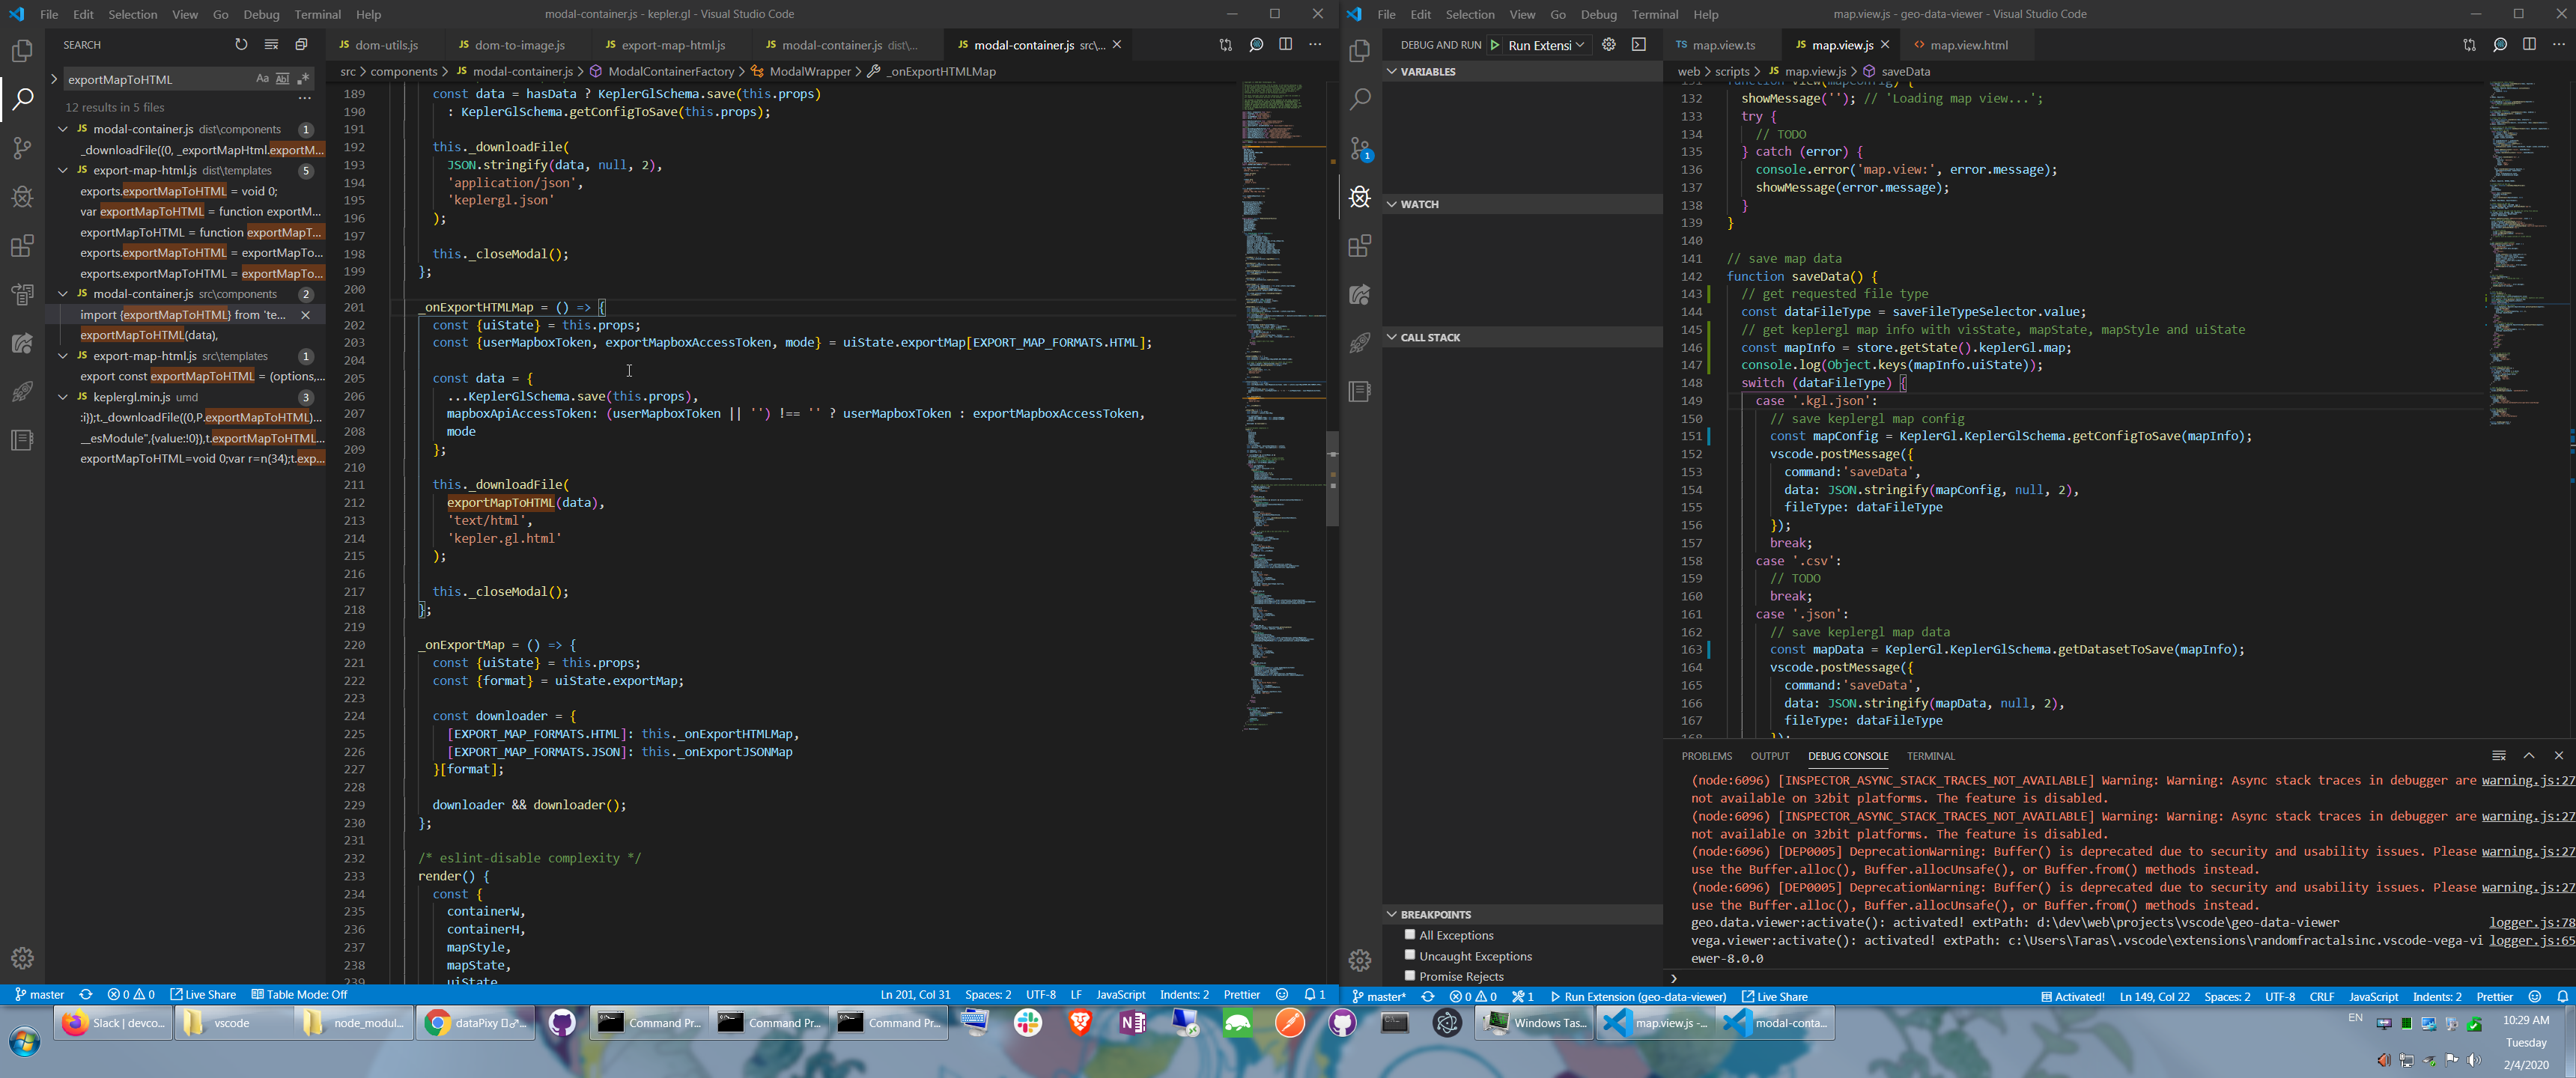Viewport: 2576px width, 1078px height.
Task: Enable Promise Rejects breakpoints
Action: (x=1409, y=977)
